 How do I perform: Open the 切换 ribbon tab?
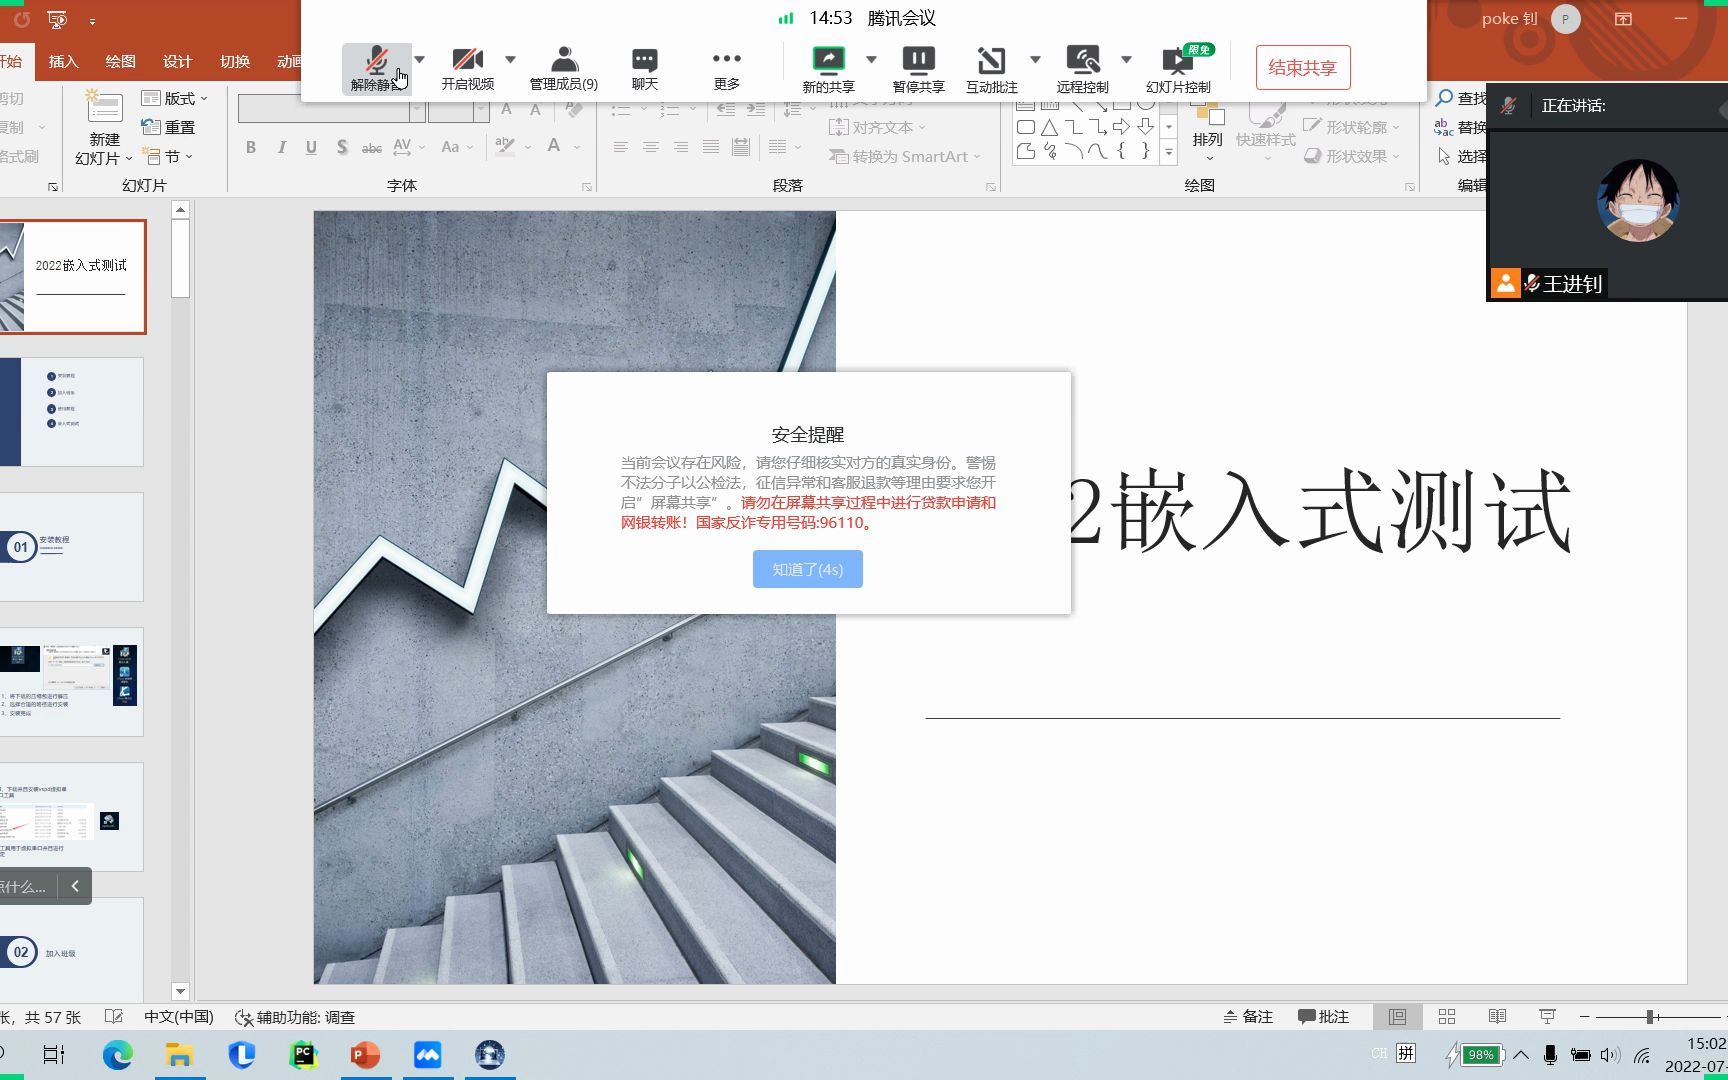coord(235,61)
